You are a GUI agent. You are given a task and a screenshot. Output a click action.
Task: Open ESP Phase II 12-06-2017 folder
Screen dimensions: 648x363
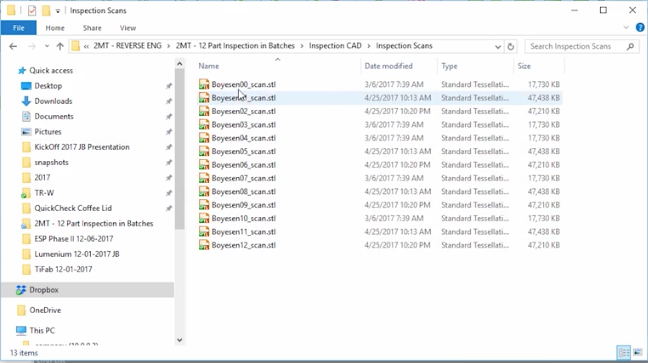tap(74, 239)
